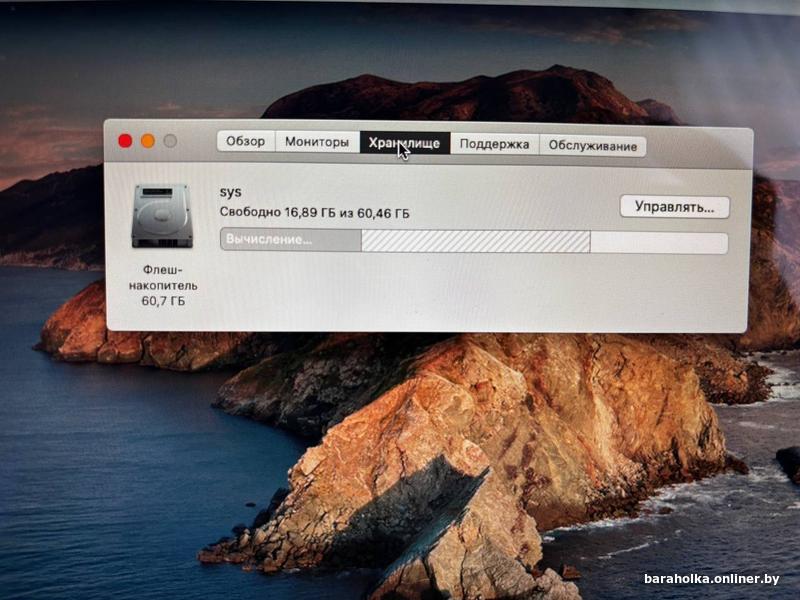Click the Флеш-накопитель 60,7 ГБ label
Screen dimensions: 800x600
click(163, 285)
